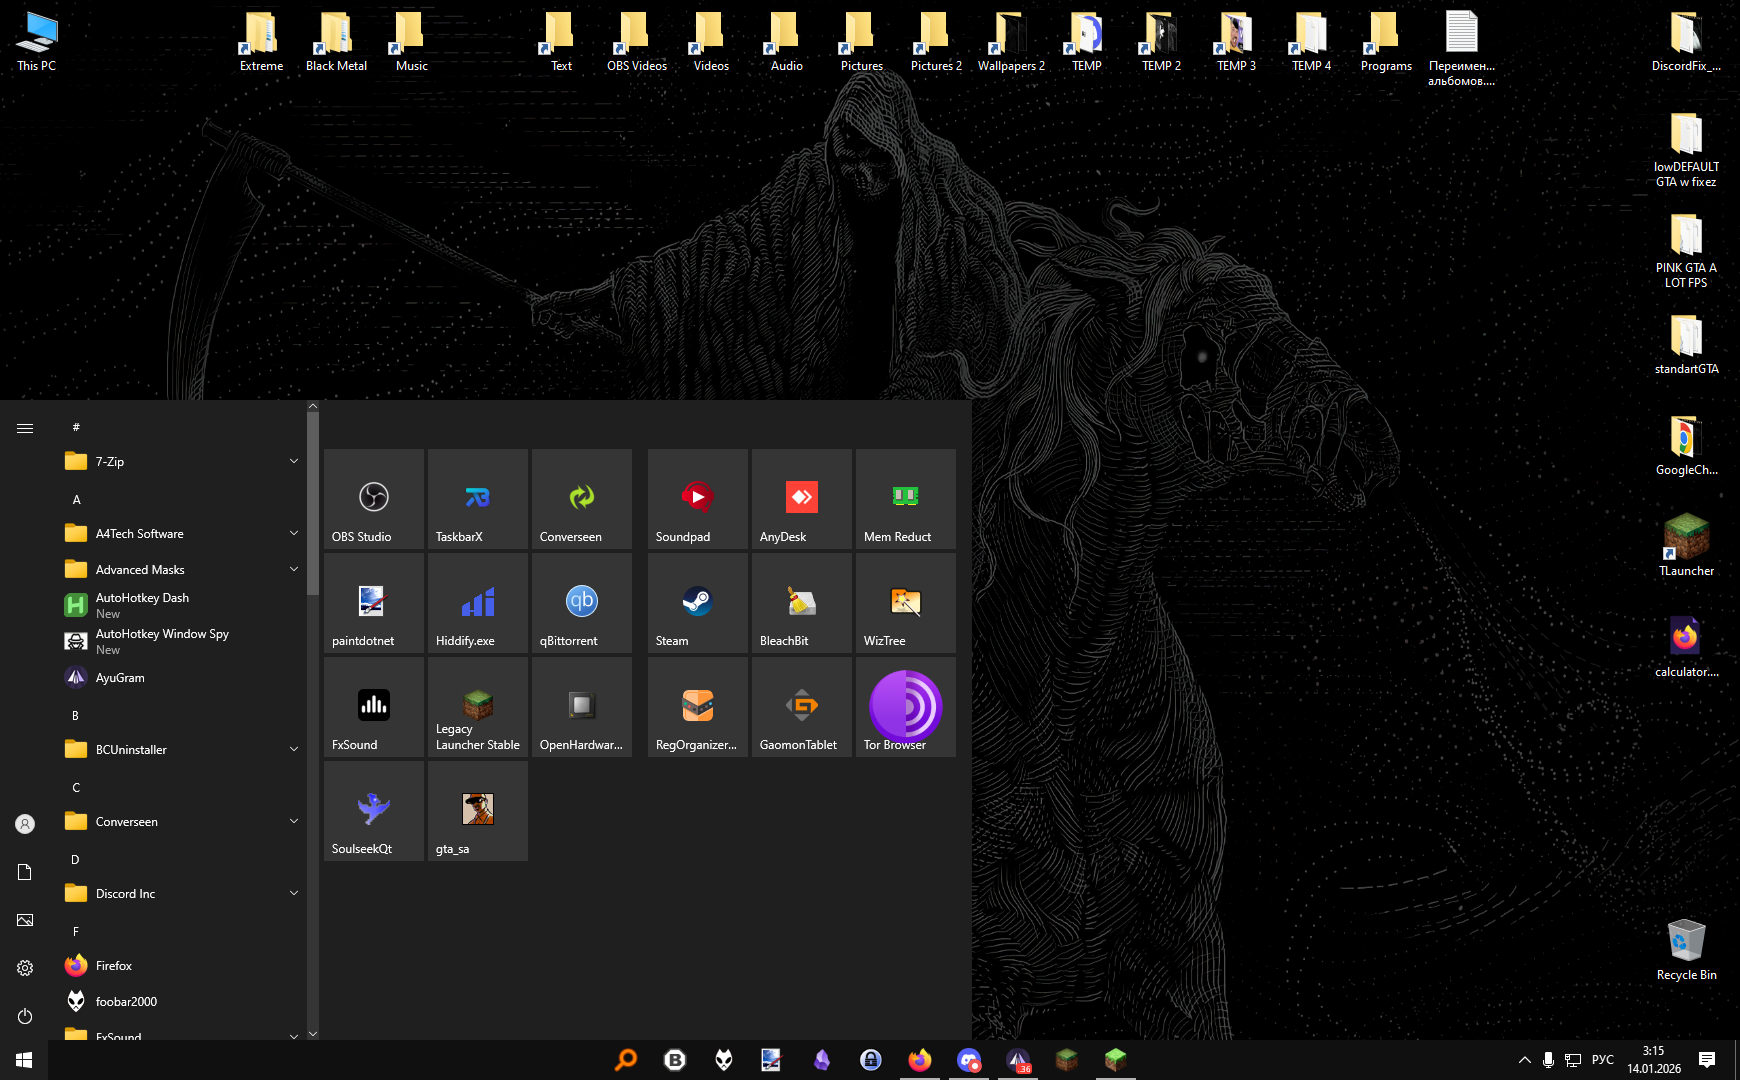Expand the Converseen folder in app list
This screenshot has height=1080, width=1740.
[x=181, y=822]
